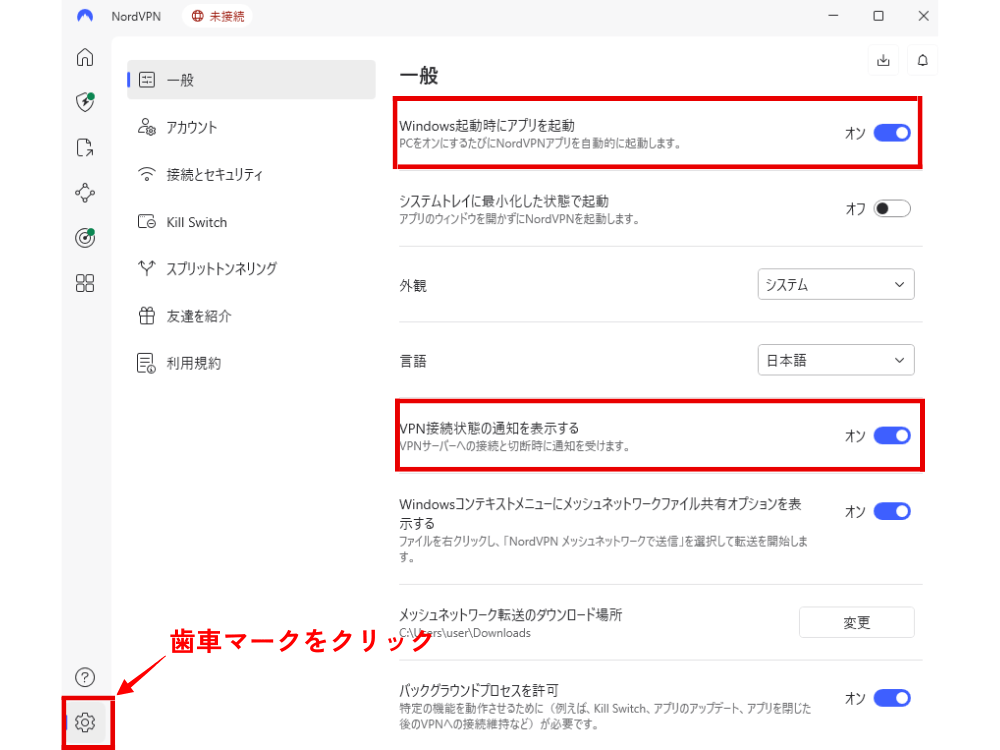Click the Threat Protection shield icon
This screenshot has width=1000, height=750.
85,102
